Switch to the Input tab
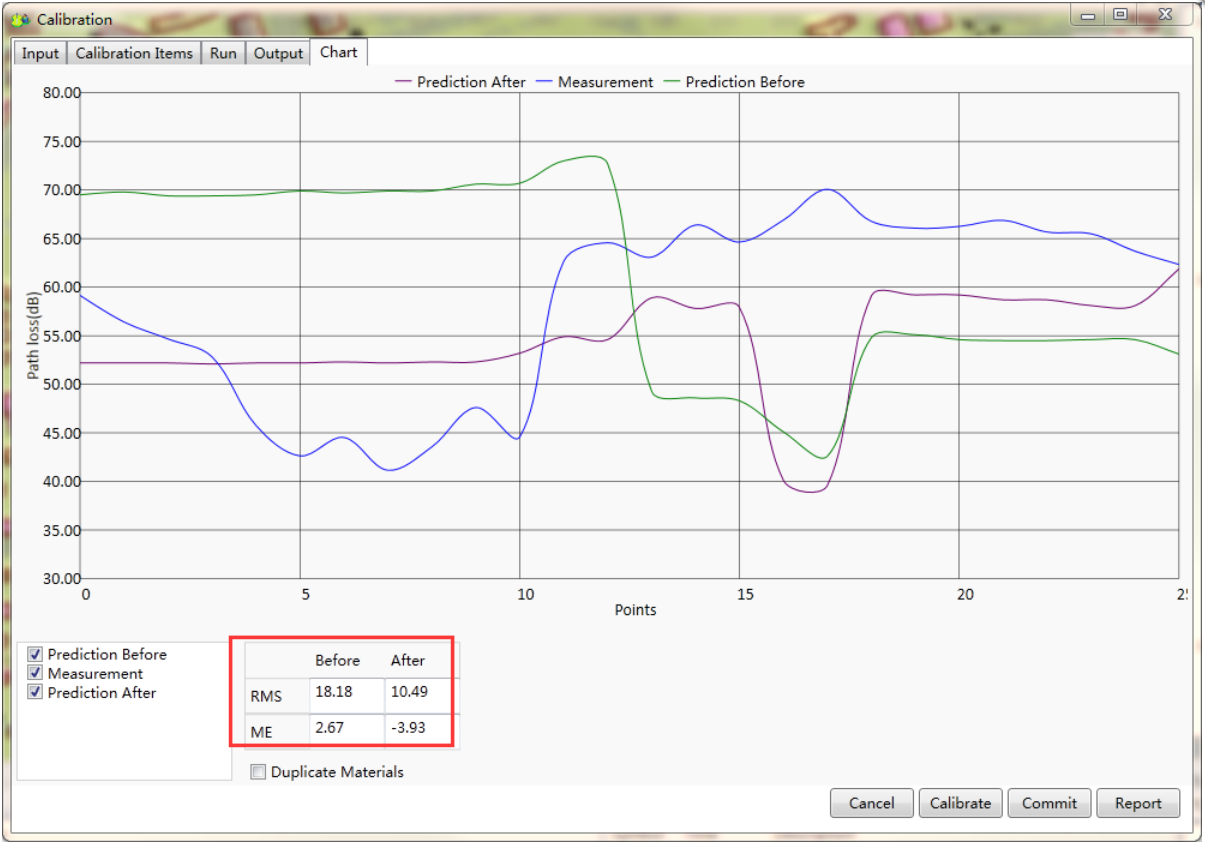1205x844 pixels. coord(41,54)
